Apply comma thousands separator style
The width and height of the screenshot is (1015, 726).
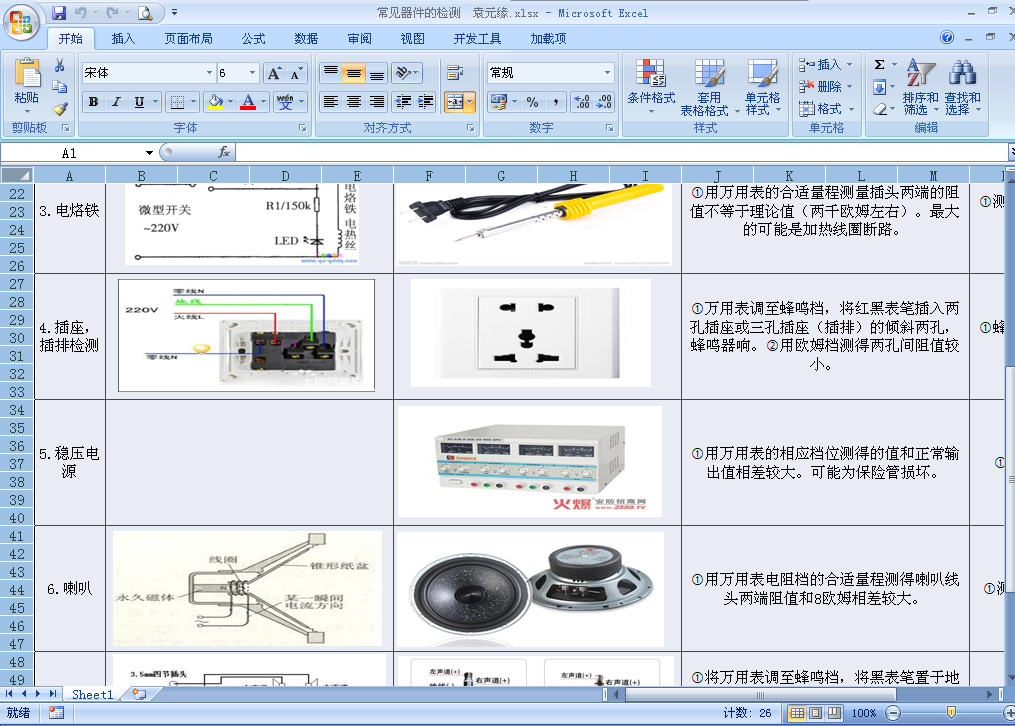point(555,102)
